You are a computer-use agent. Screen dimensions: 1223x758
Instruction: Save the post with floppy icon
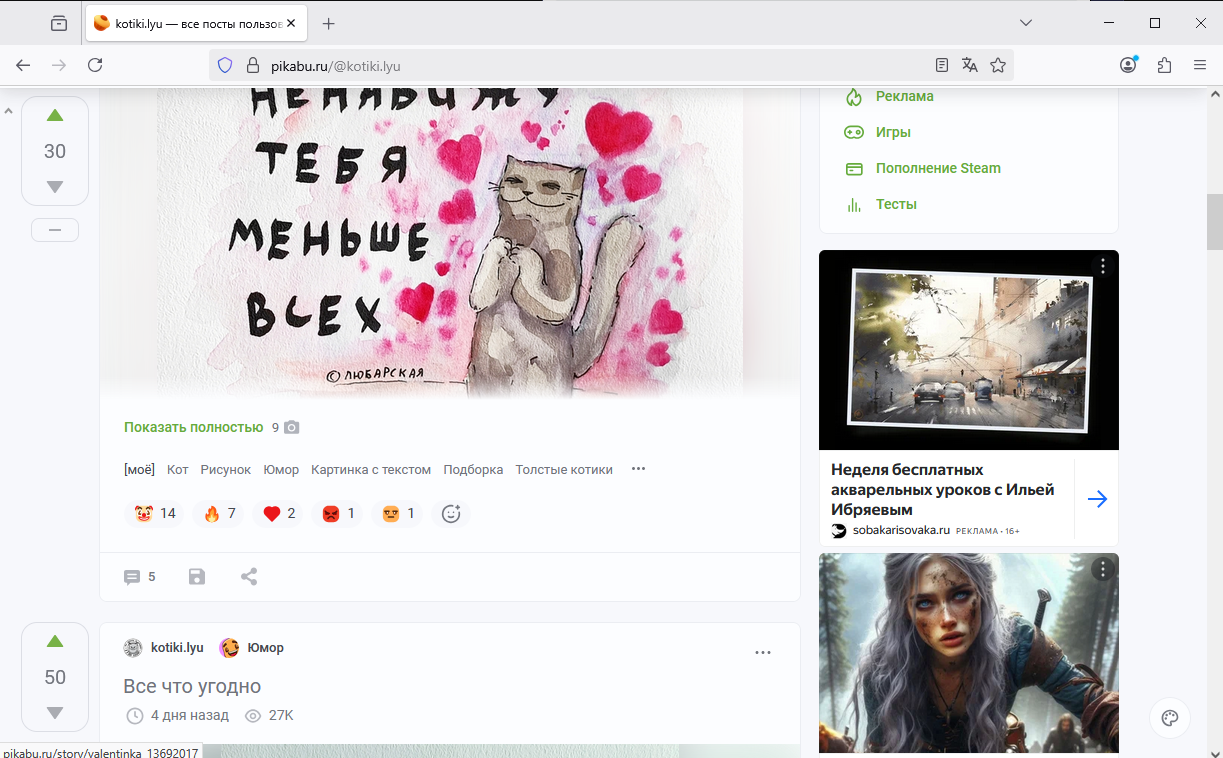(197, 577)
